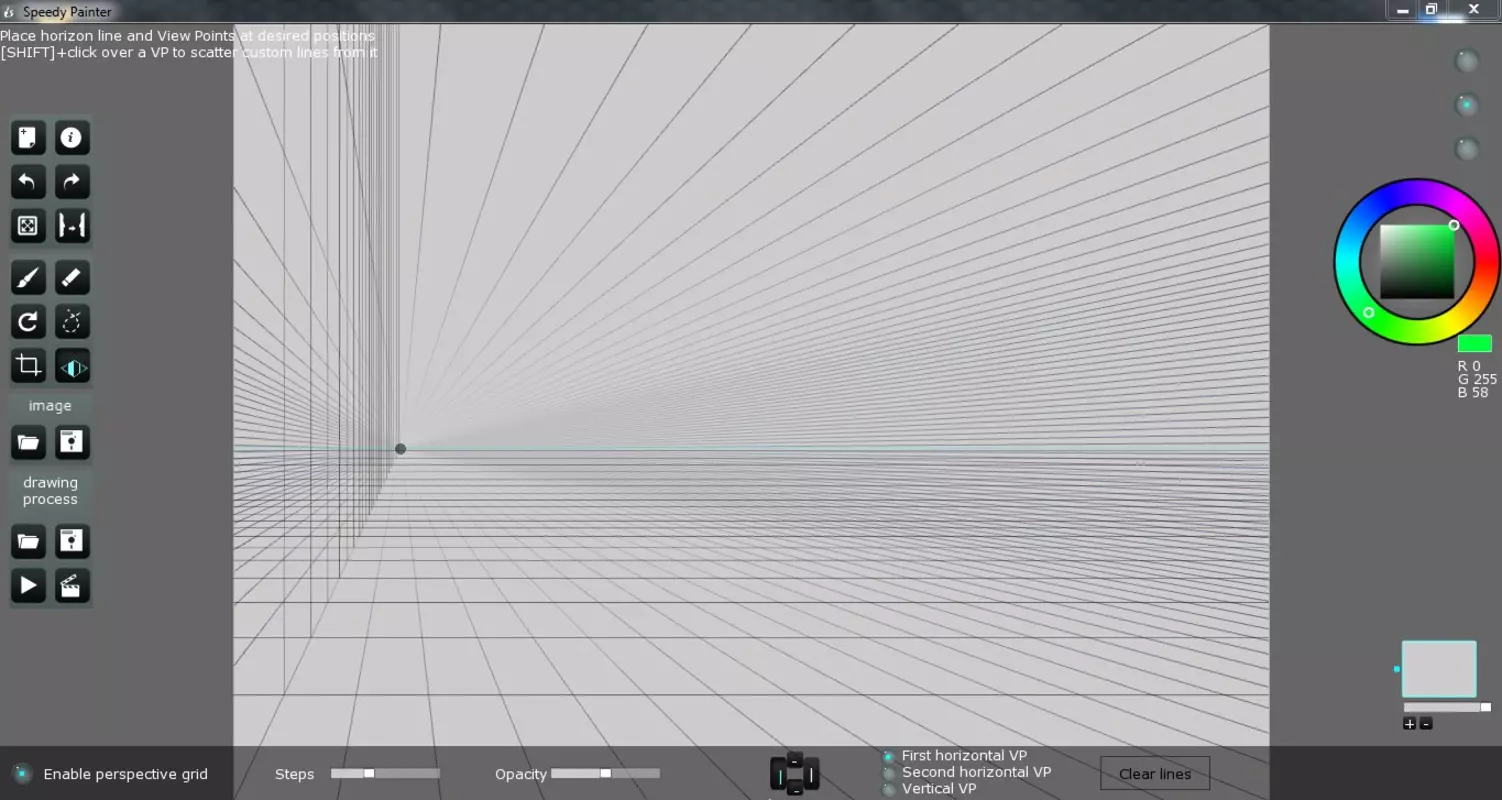Click the 'Steps' label
The width and height of the screenshot is (1502, 800).
(295, 774)
